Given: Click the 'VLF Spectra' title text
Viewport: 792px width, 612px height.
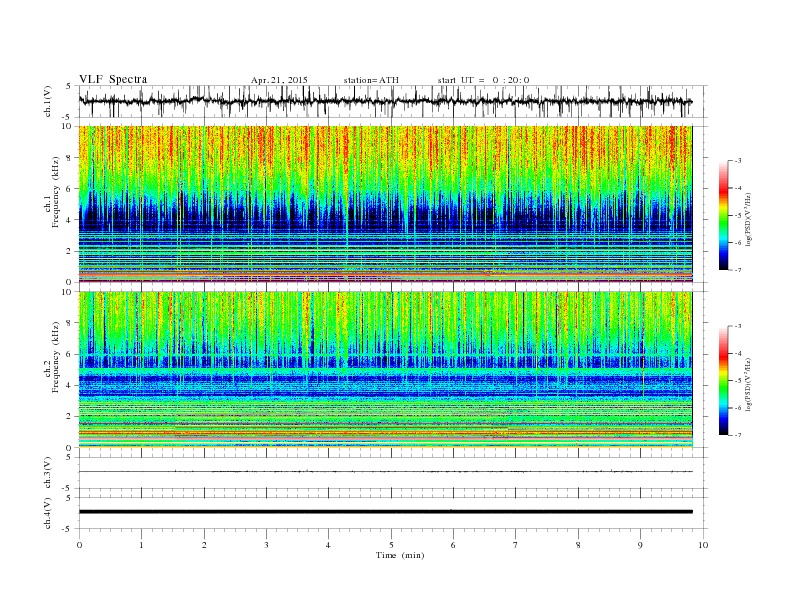Looking at the screenshot, I should (x=113, y=79).
